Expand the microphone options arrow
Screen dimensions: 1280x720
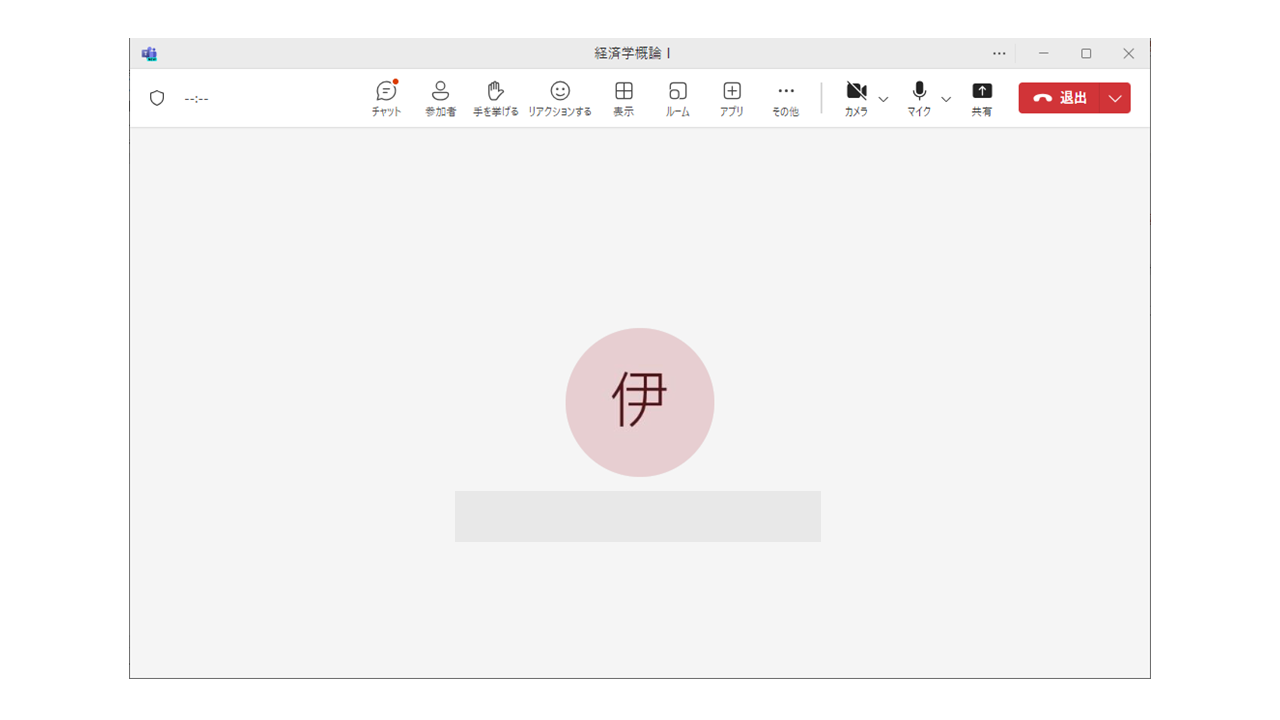946,99
